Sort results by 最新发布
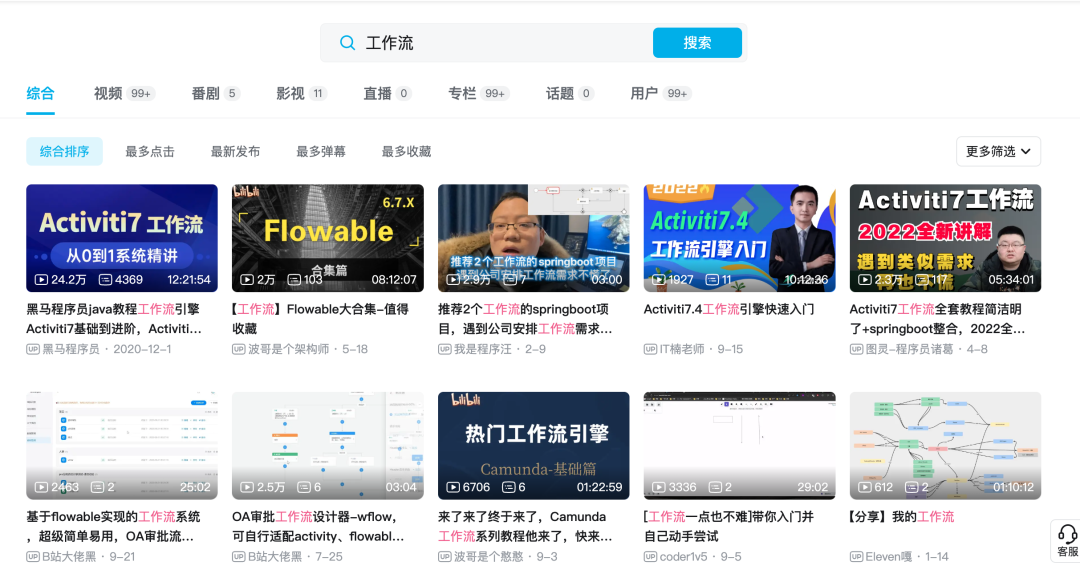1080x570 pixels. [235, 151]
